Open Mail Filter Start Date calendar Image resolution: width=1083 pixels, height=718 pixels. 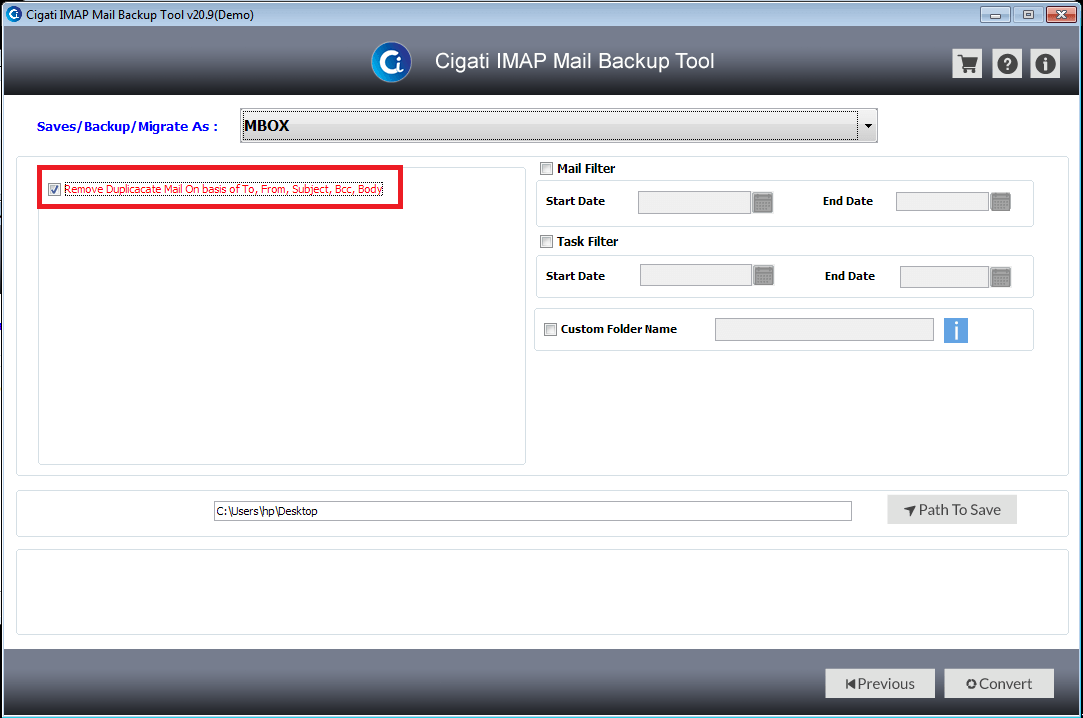pyautogui.click(x=763, y=202)
